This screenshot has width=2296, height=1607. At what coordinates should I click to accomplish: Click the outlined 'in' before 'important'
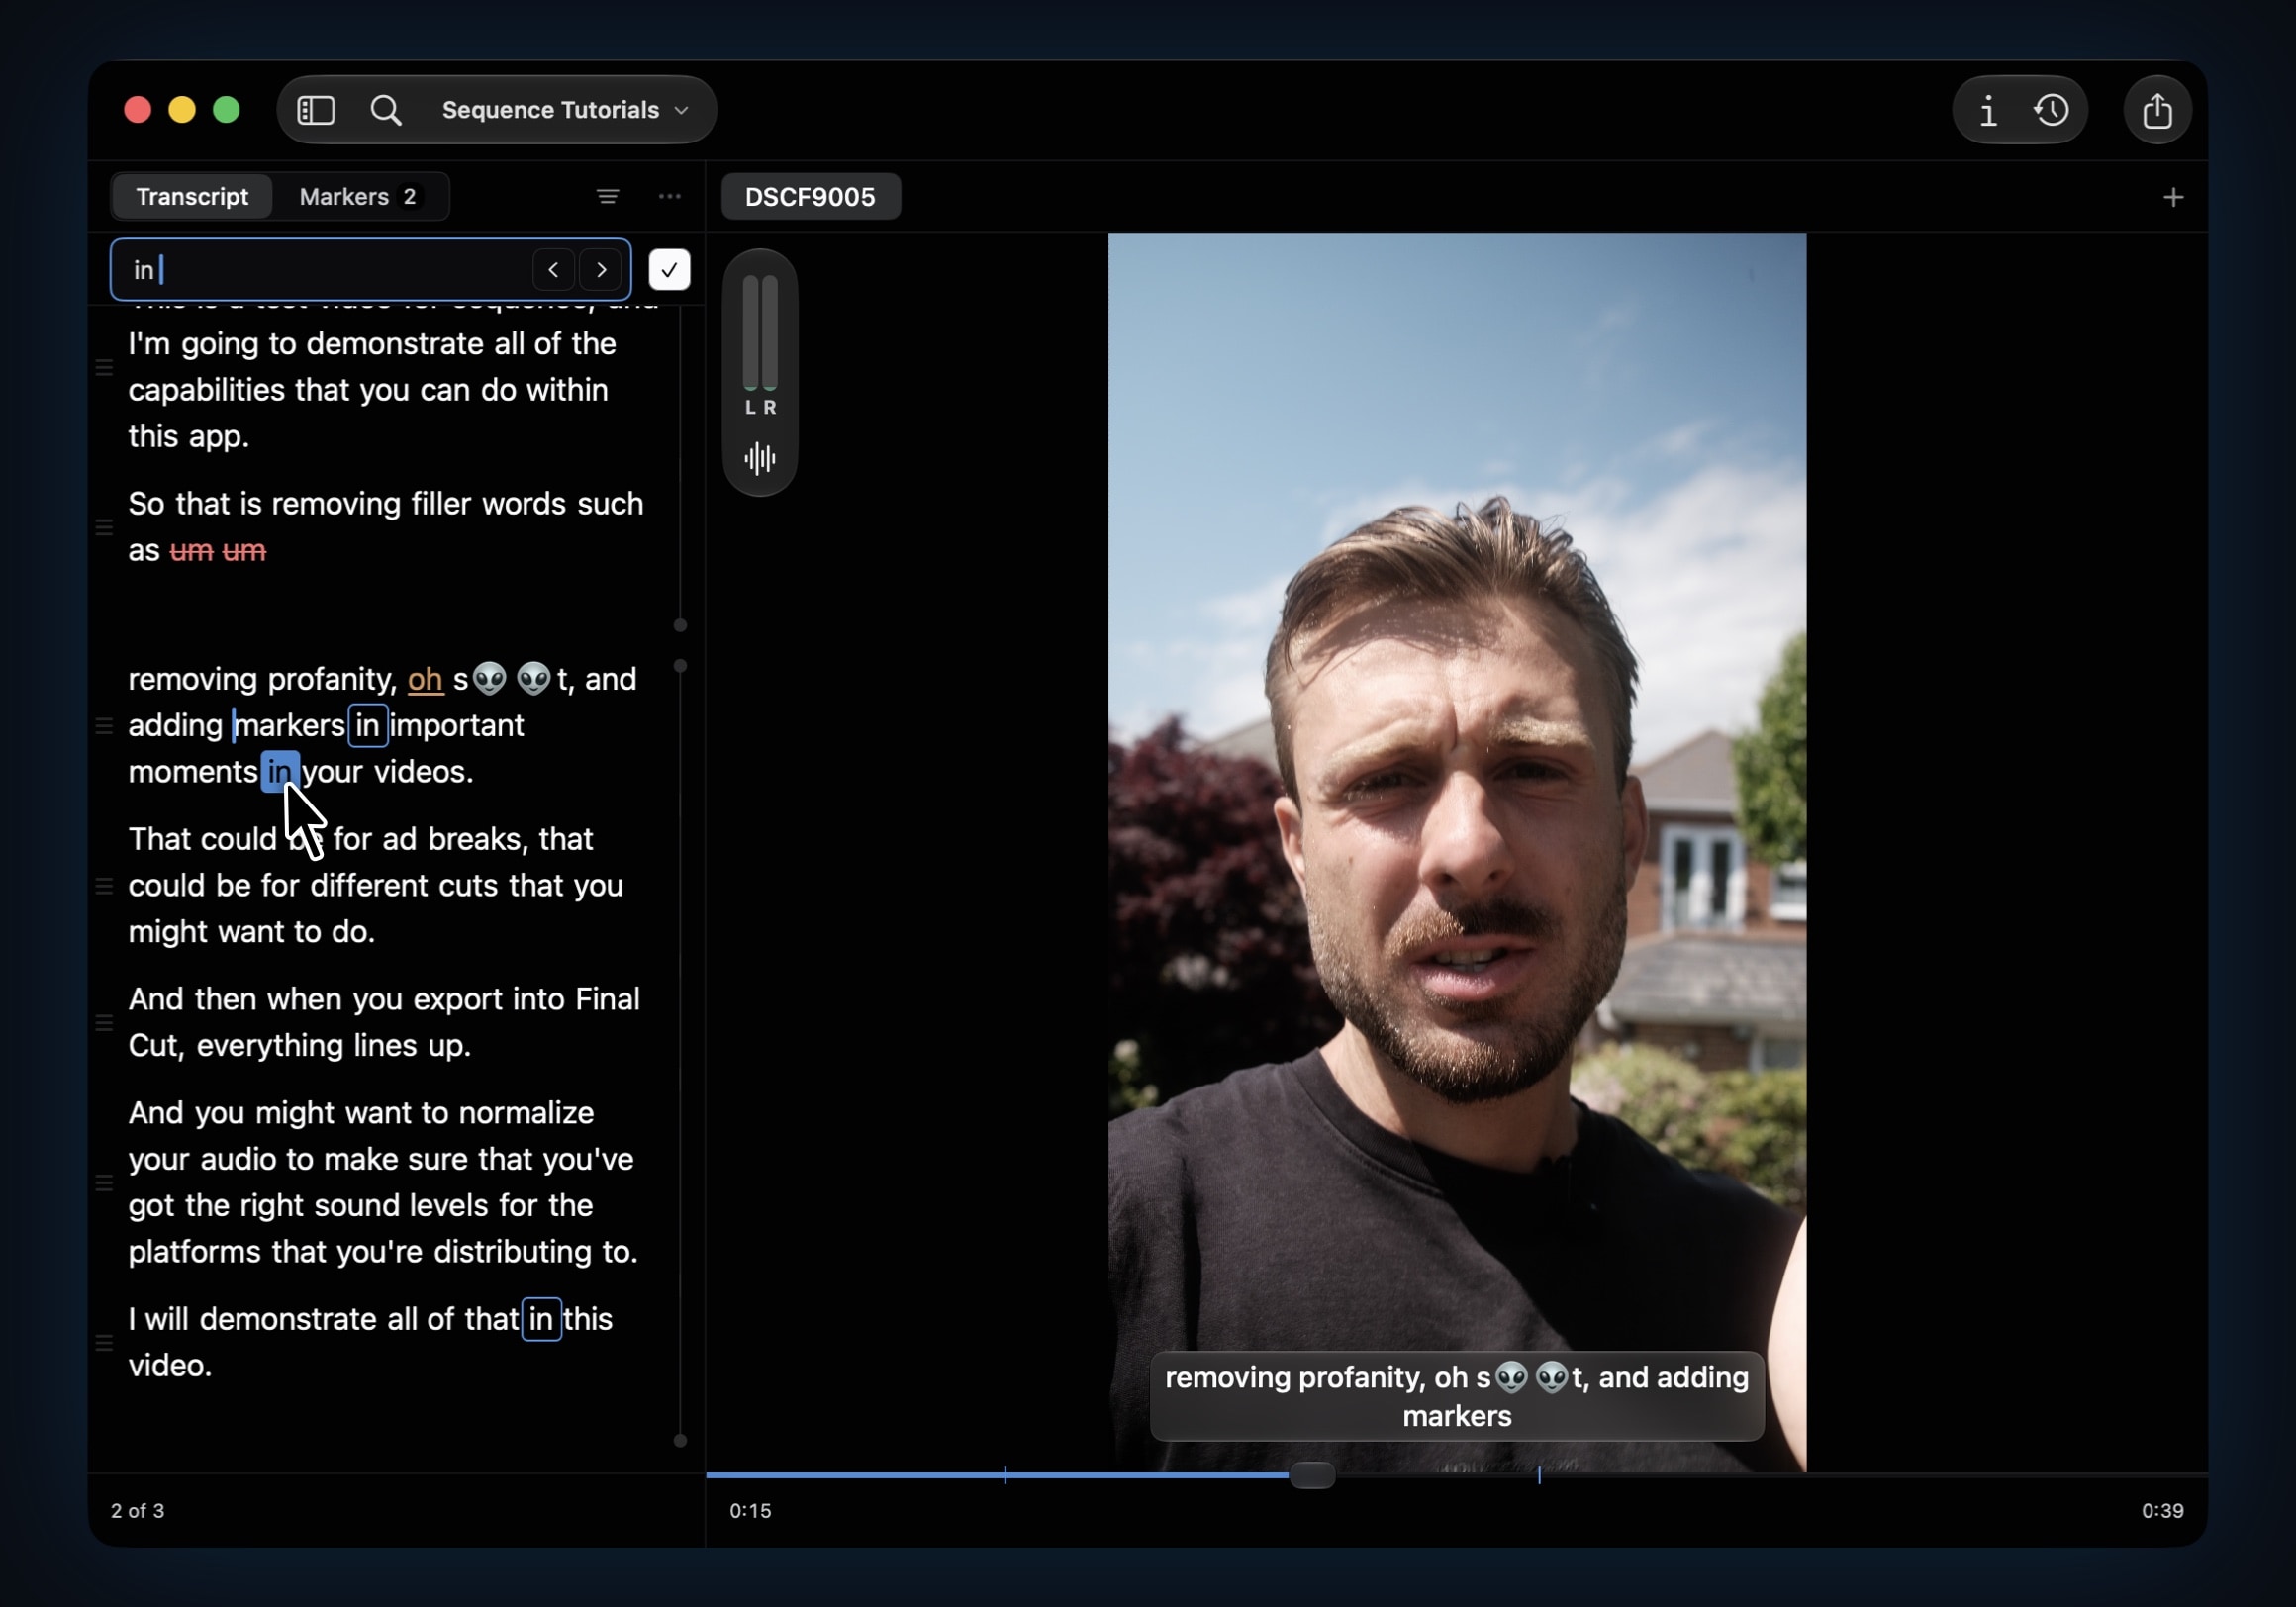(x=367, y=725)
